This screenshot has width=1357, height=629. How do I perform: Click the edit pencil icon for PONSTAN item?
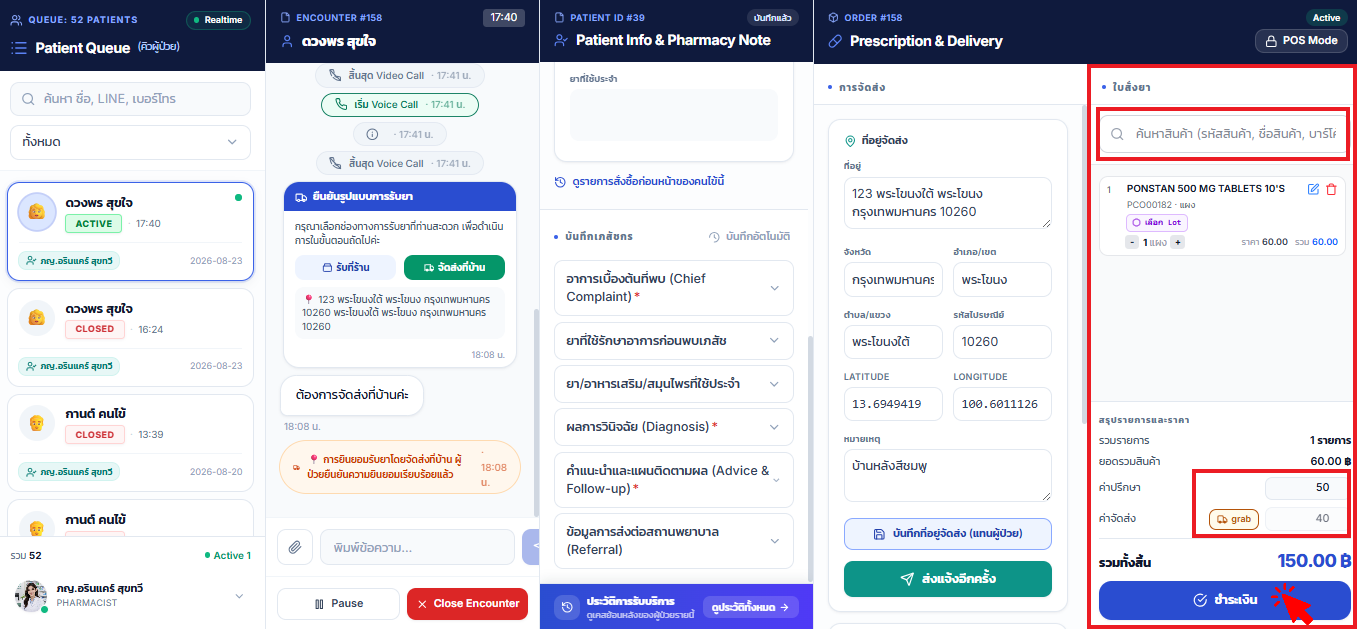[x=1313, y=189]
